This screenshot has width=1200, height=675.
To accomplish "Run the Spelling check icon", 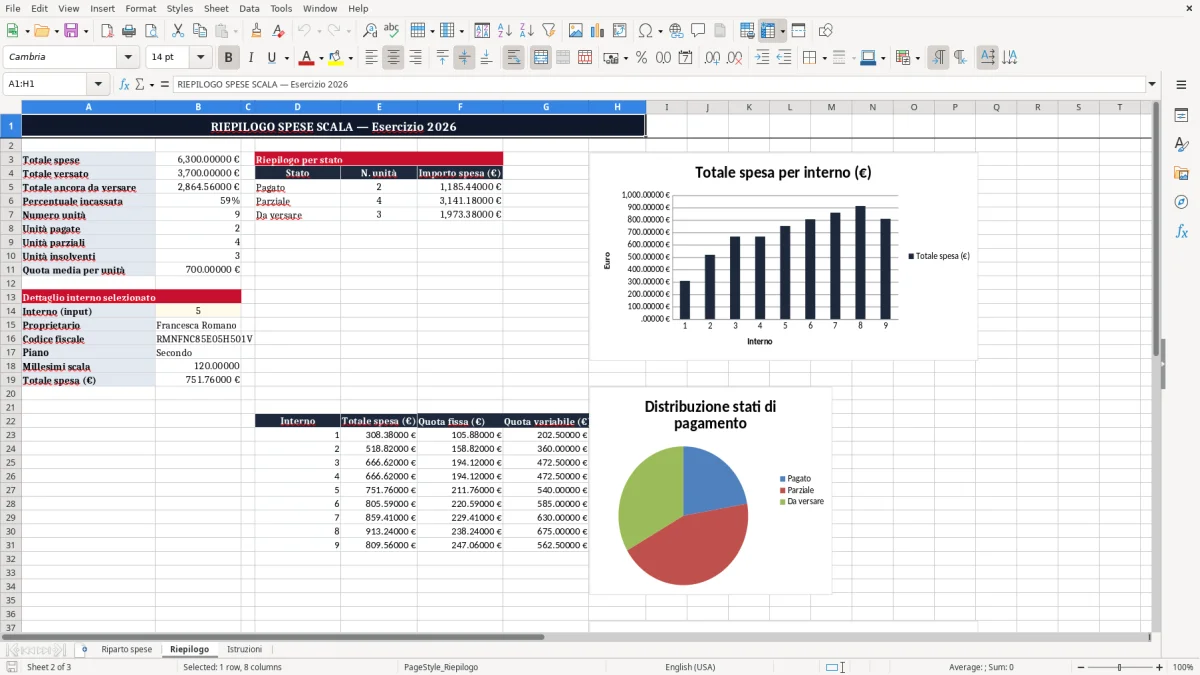I will coord(392,31).
